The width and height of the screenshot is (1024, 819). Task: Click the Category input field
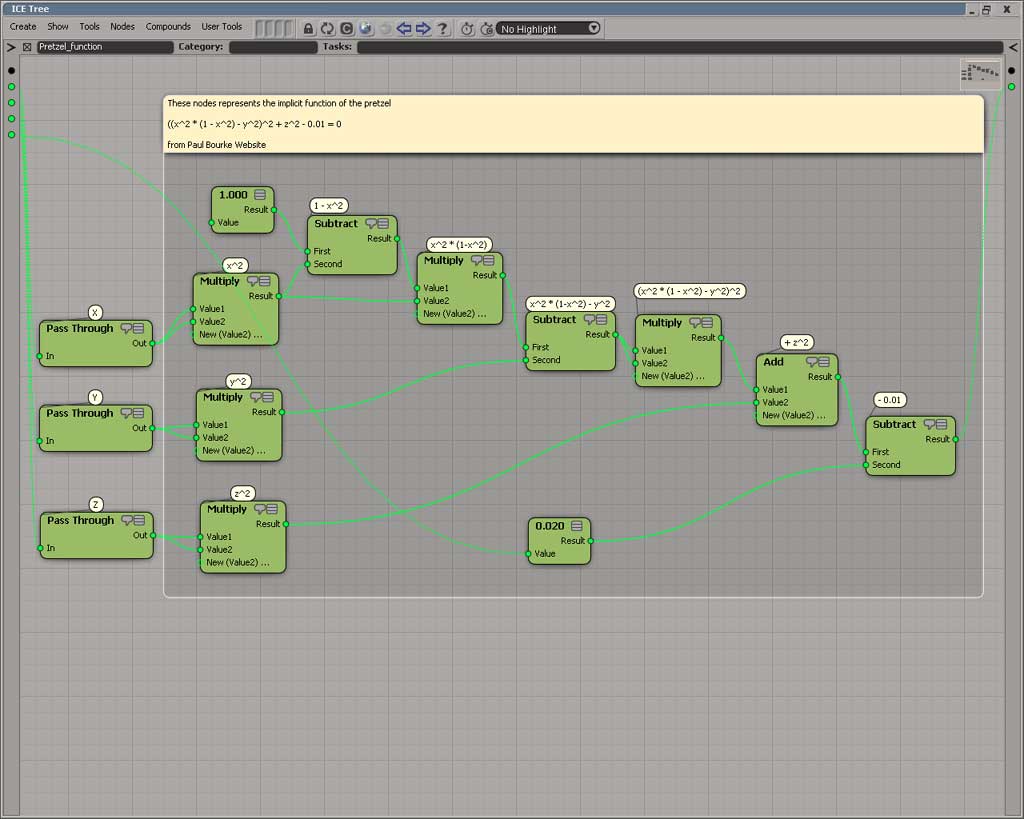[273, 47]
